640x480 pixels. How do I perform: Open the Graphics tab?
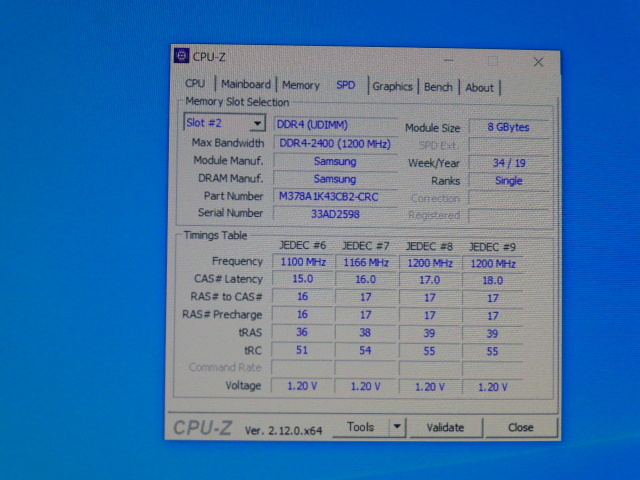(x=392, y=87)
